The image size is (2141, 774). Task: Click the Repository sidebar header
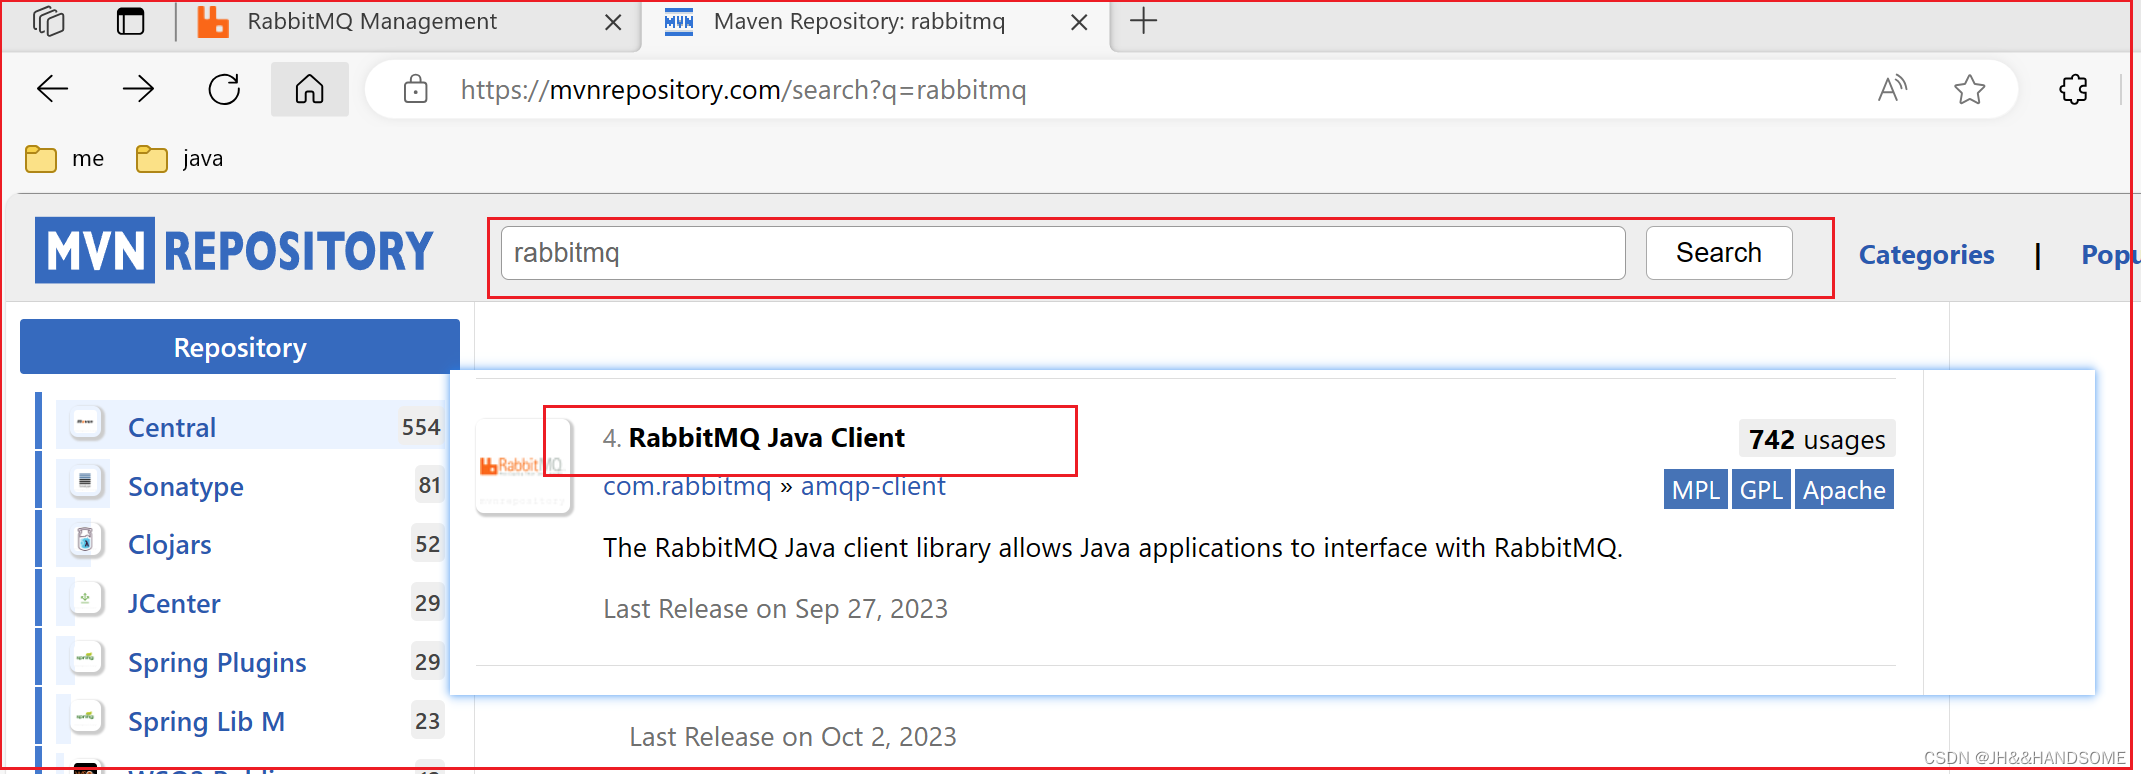click(x=240, y=347)
